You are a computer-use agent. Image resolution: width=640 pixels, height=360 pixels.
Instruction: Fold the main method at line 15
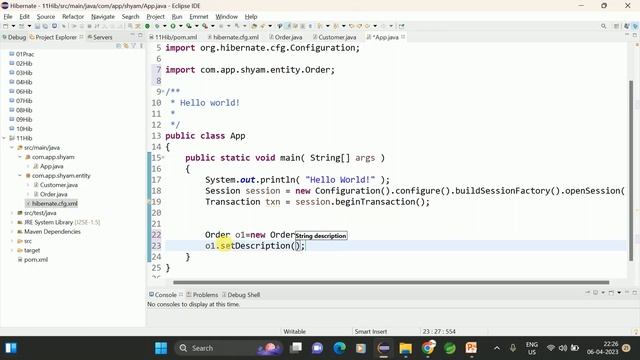[x=163, y=158]
